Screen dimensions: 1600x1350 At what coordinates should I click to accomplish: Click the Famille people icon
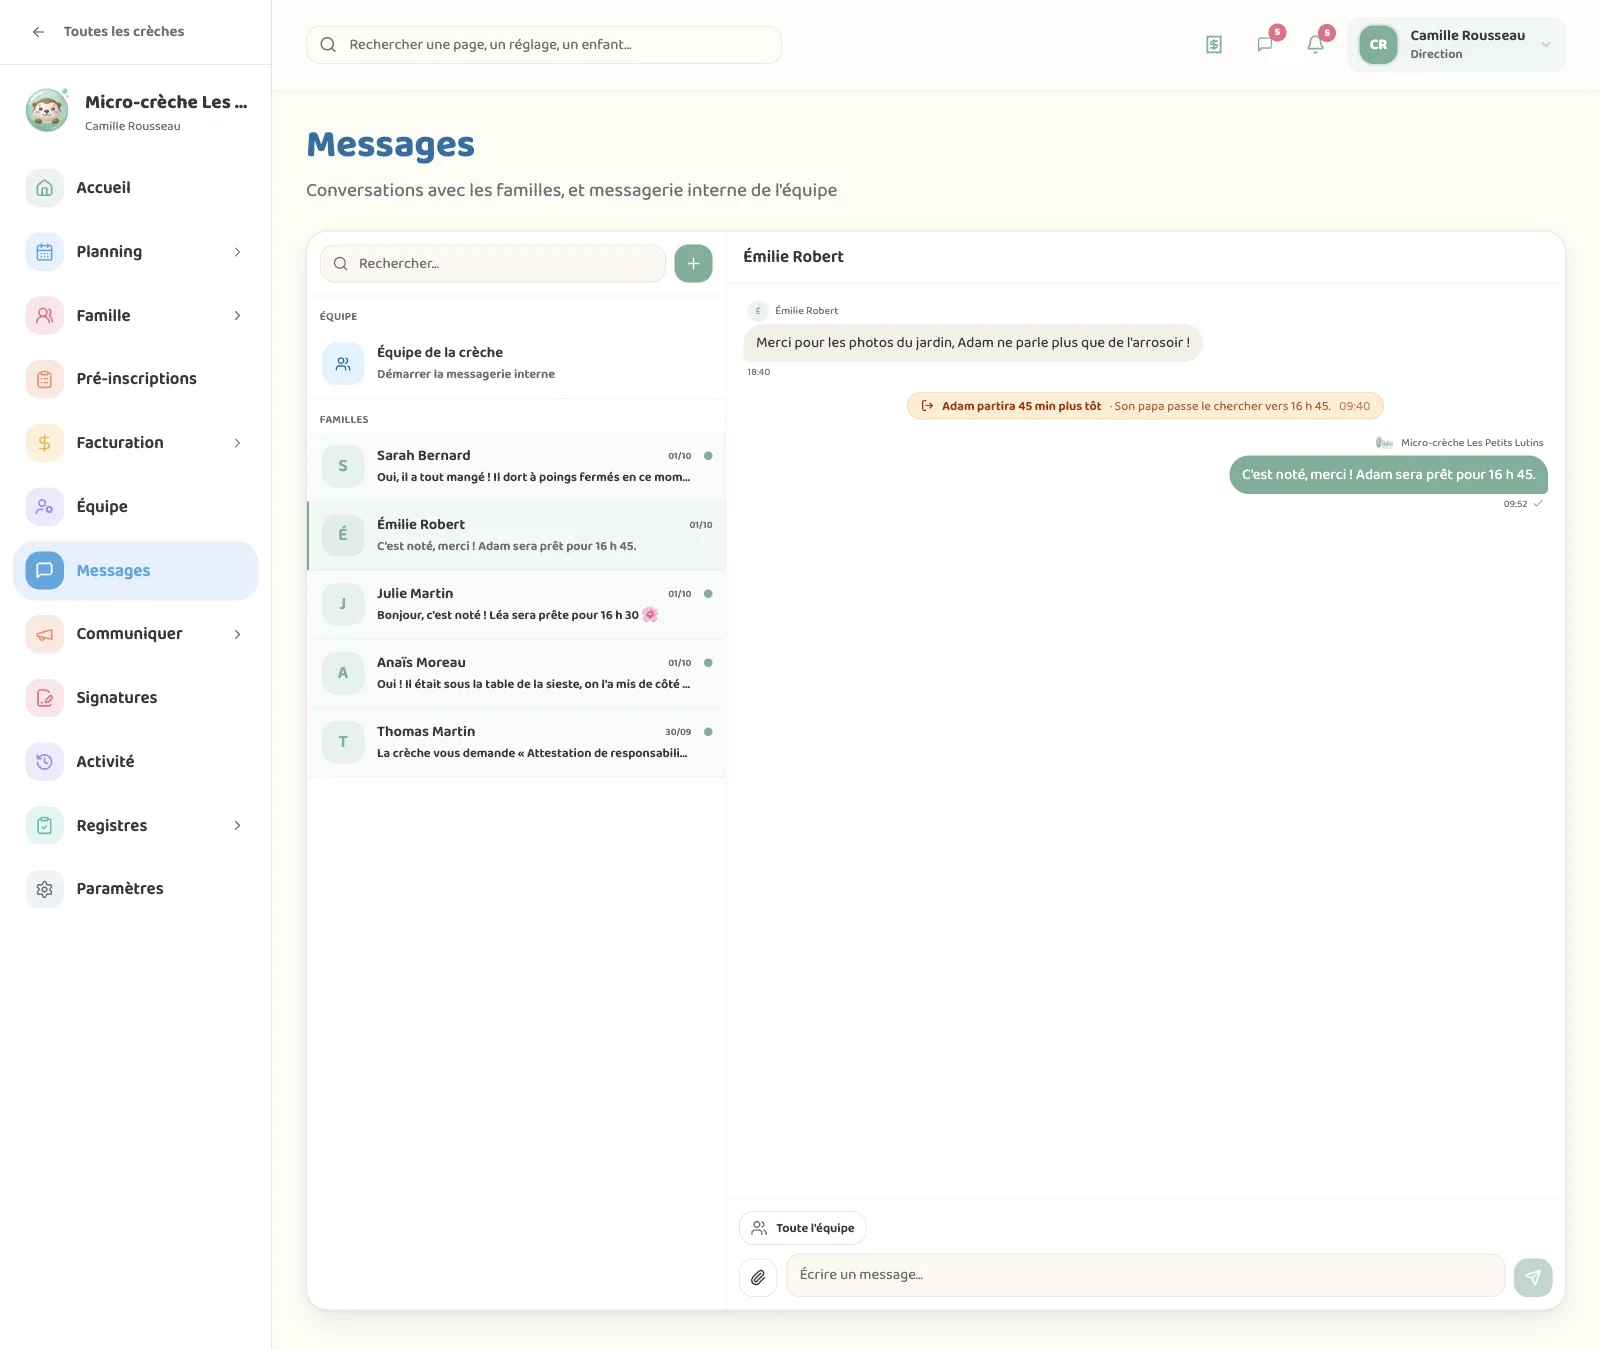[44, 316]
